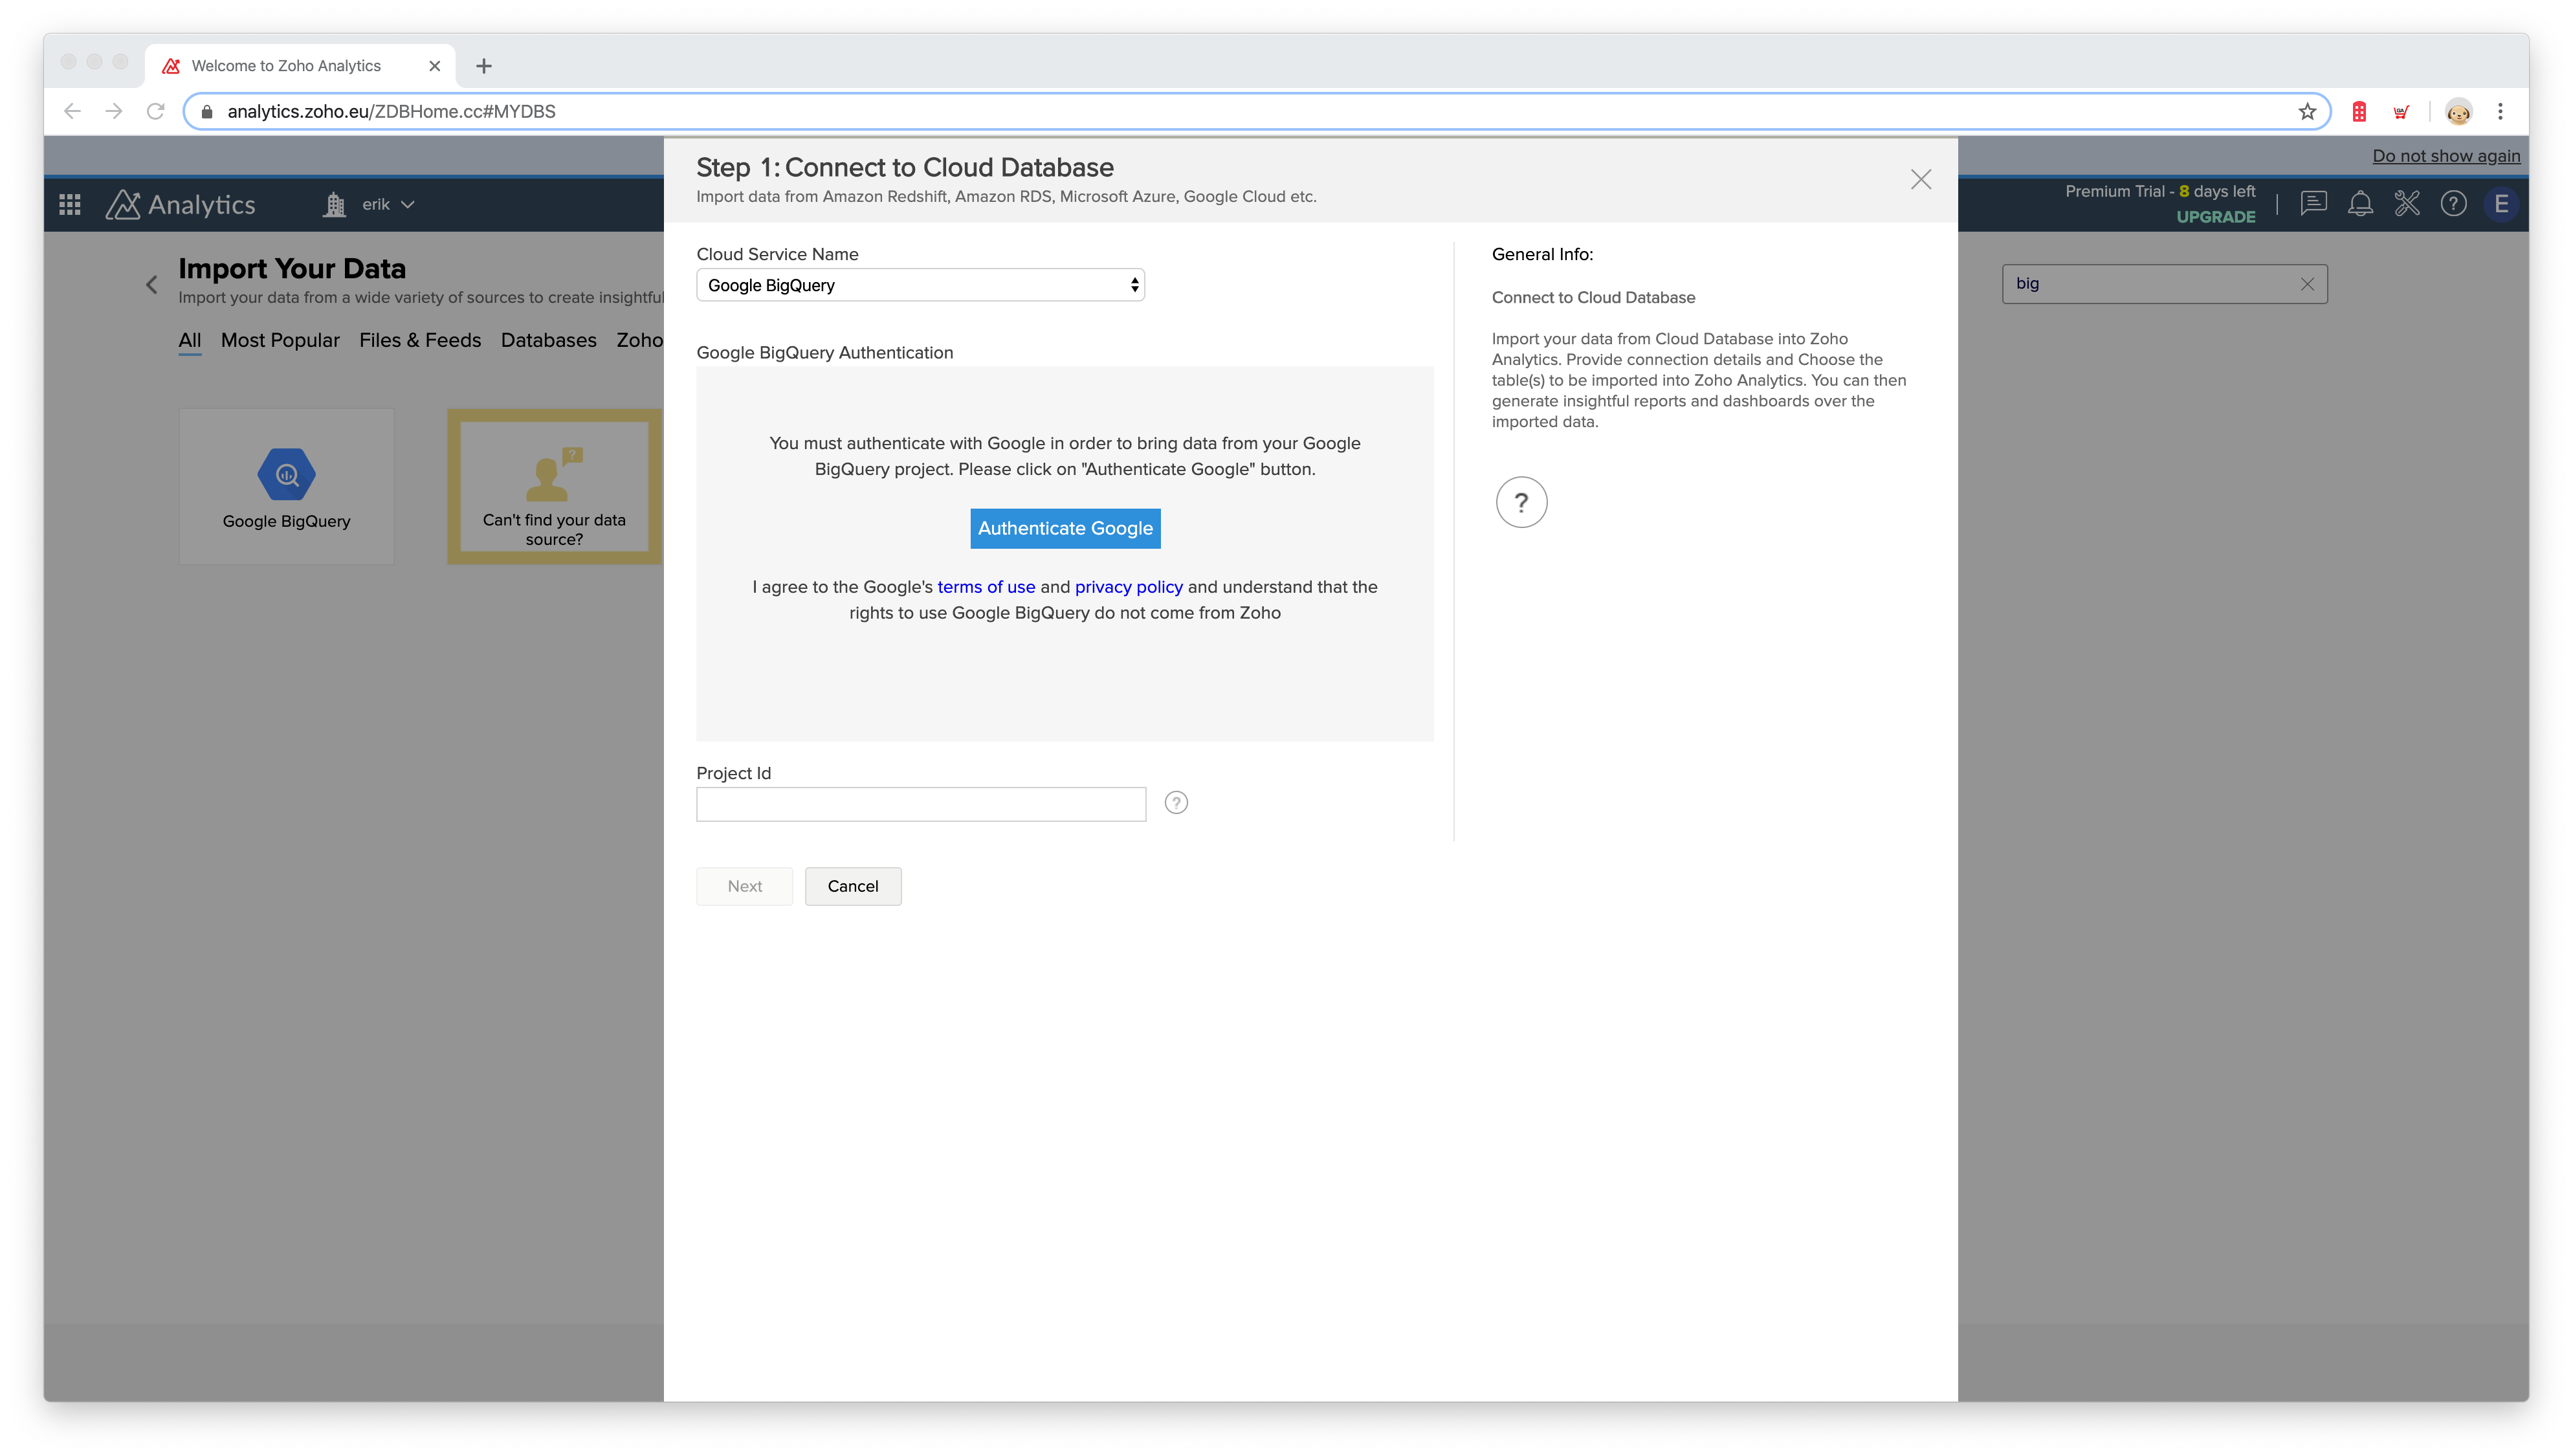
Task: Click the organization building icon
Action: tap(334, 204)
